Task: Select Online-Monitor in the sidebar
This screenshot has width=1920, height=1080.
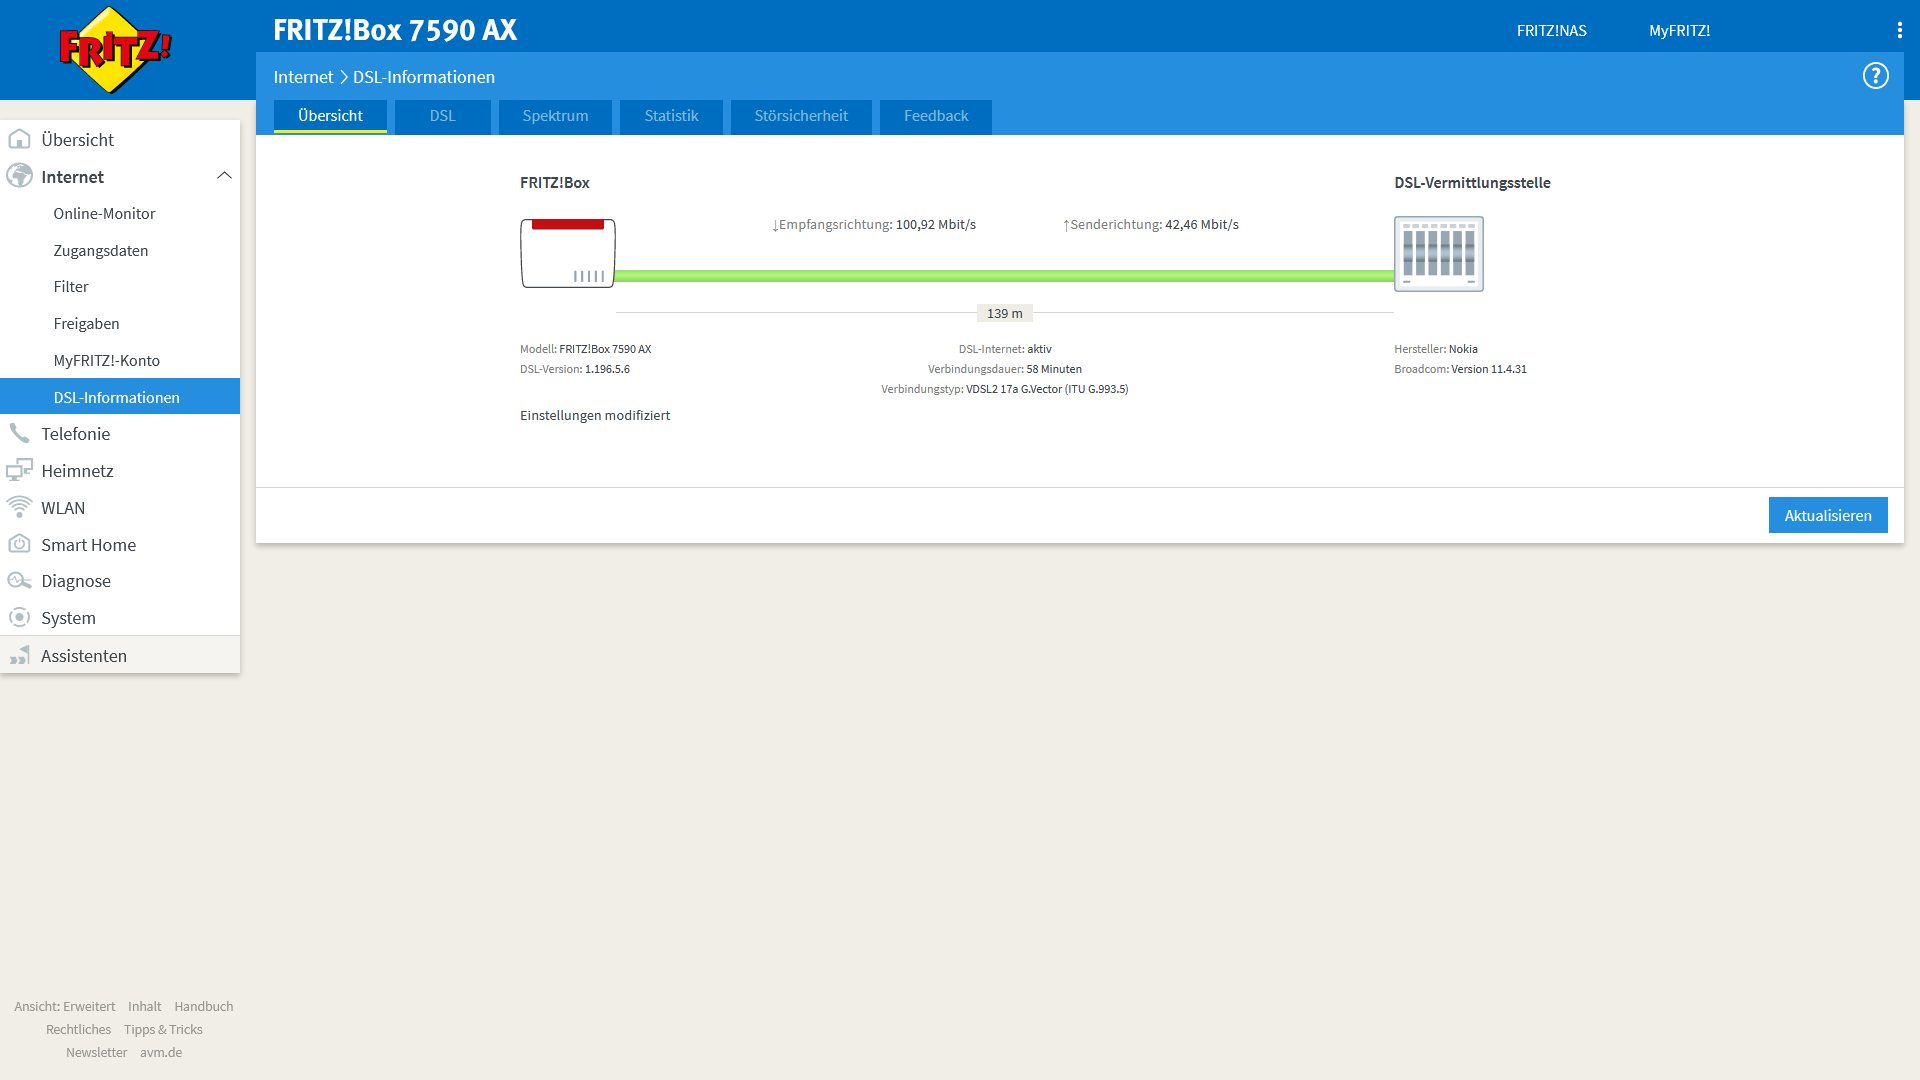Action: pos(104,213)
